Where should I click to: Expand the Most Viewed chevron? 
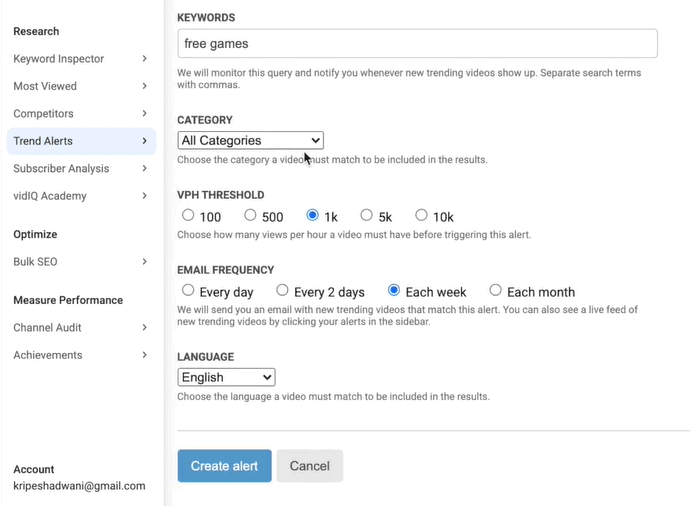pyautogui.click(x=144, y=86)
